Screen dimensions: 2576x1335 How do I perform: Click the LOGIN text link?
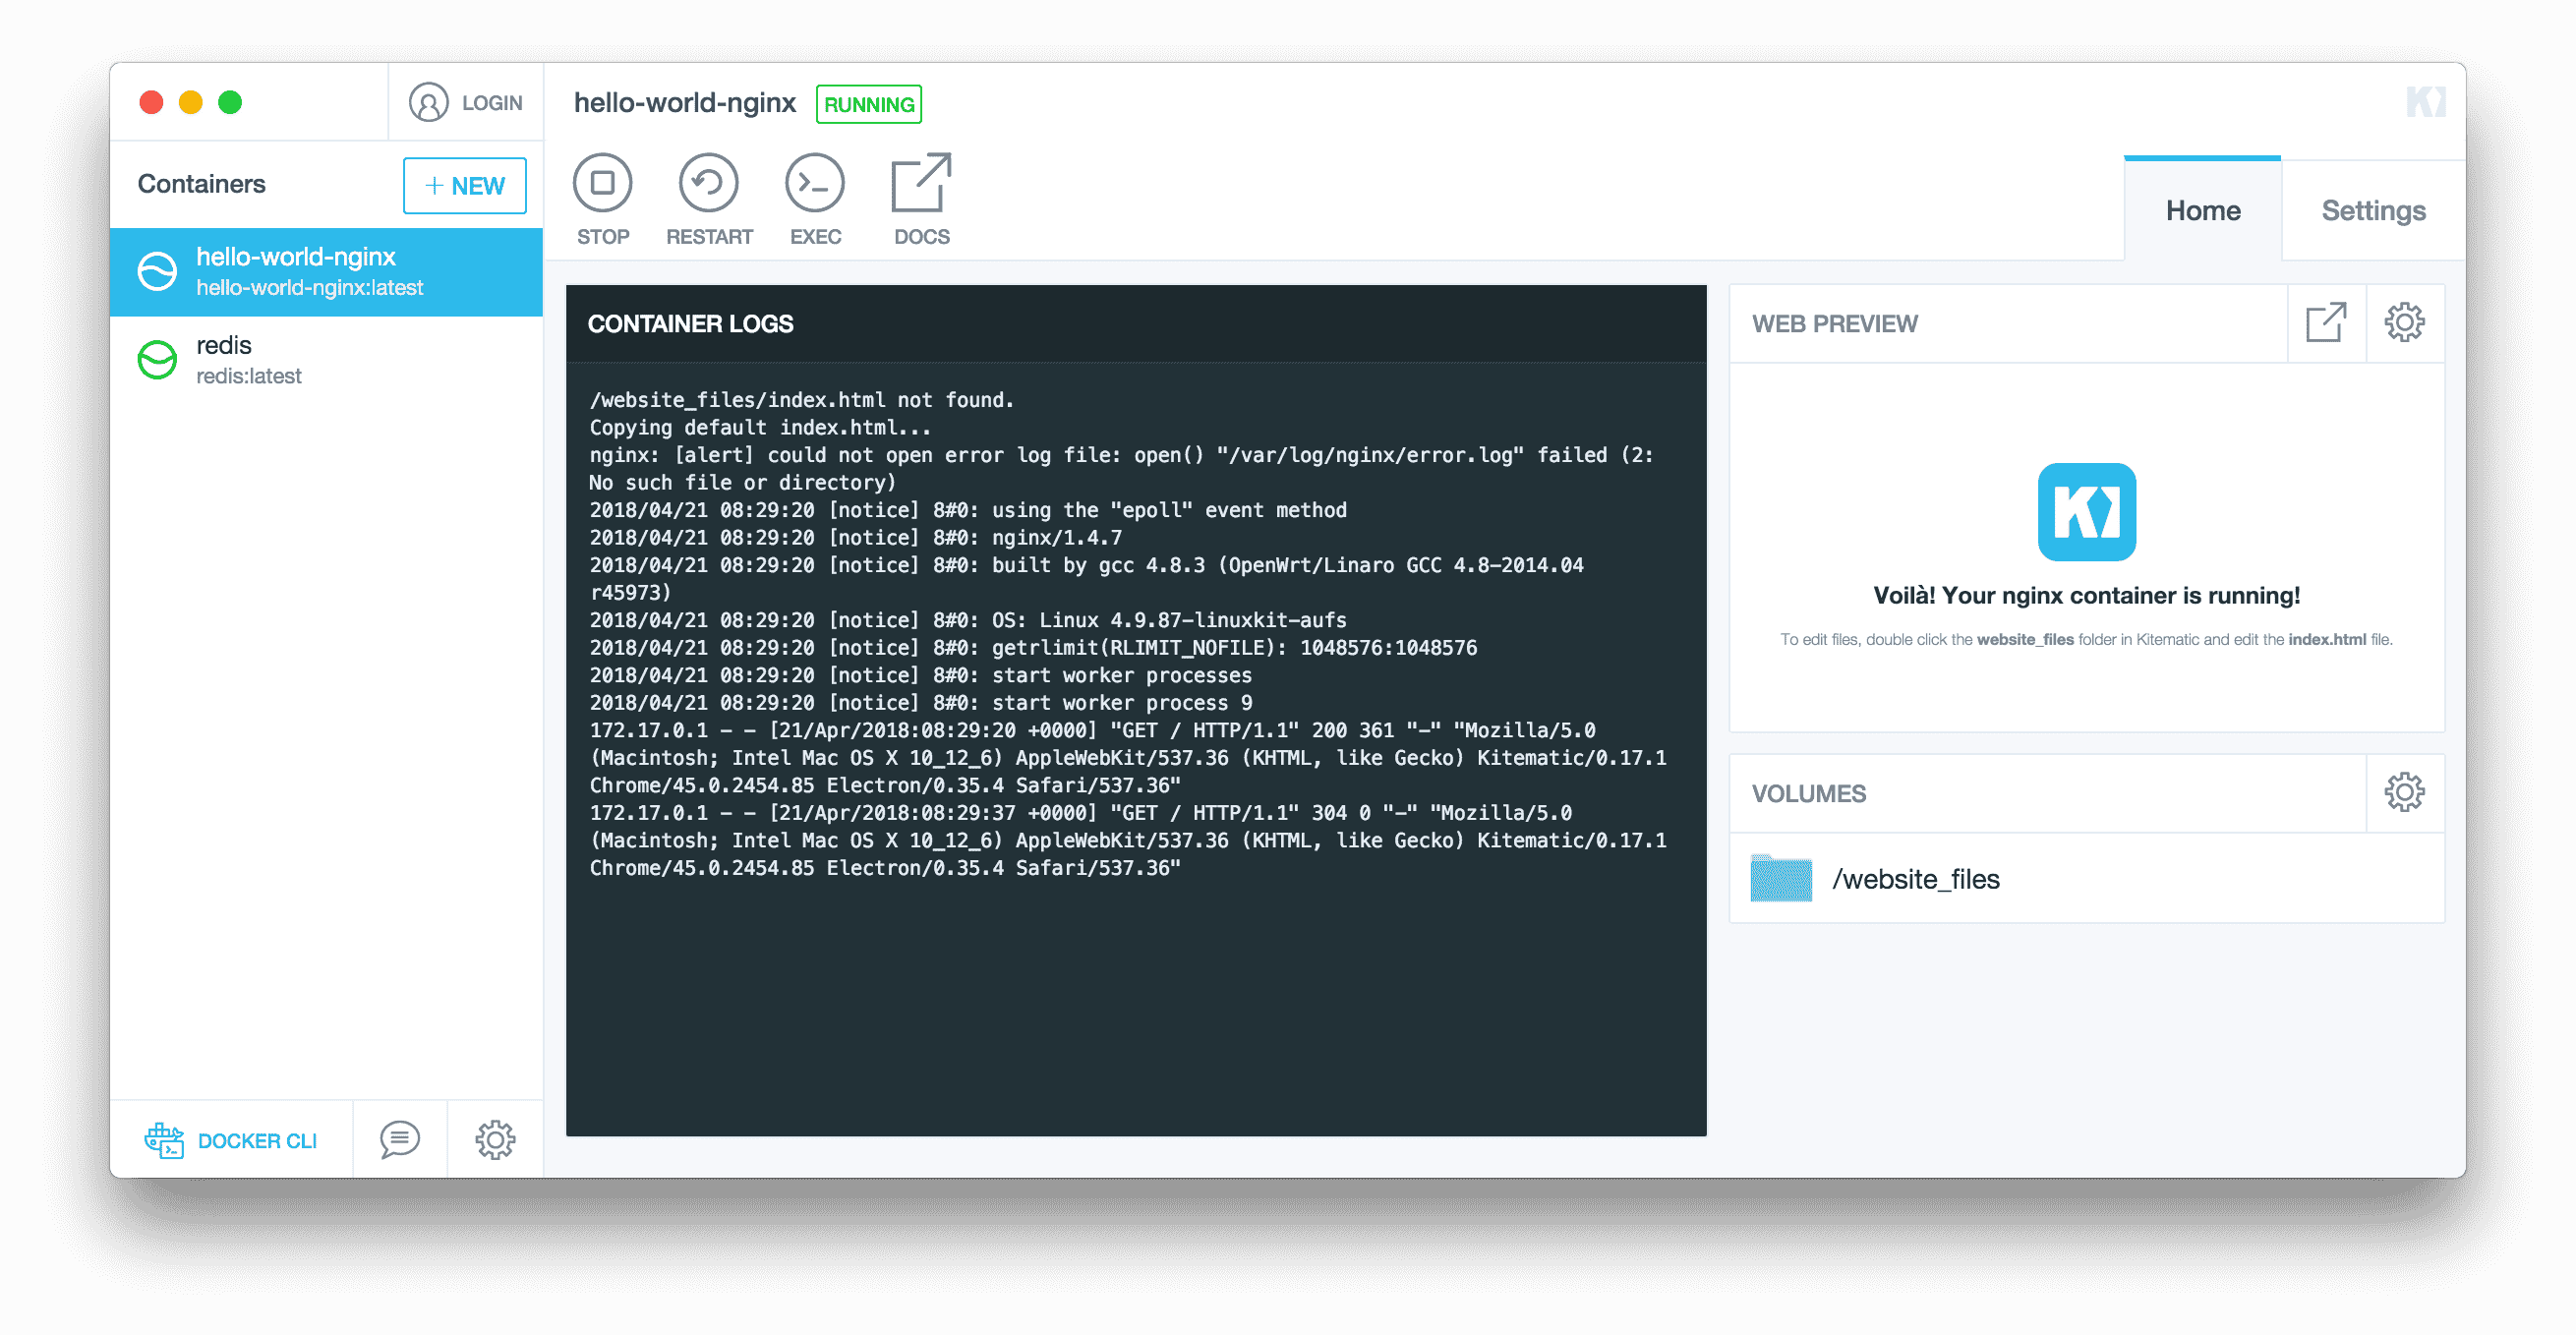coord(492,103)
